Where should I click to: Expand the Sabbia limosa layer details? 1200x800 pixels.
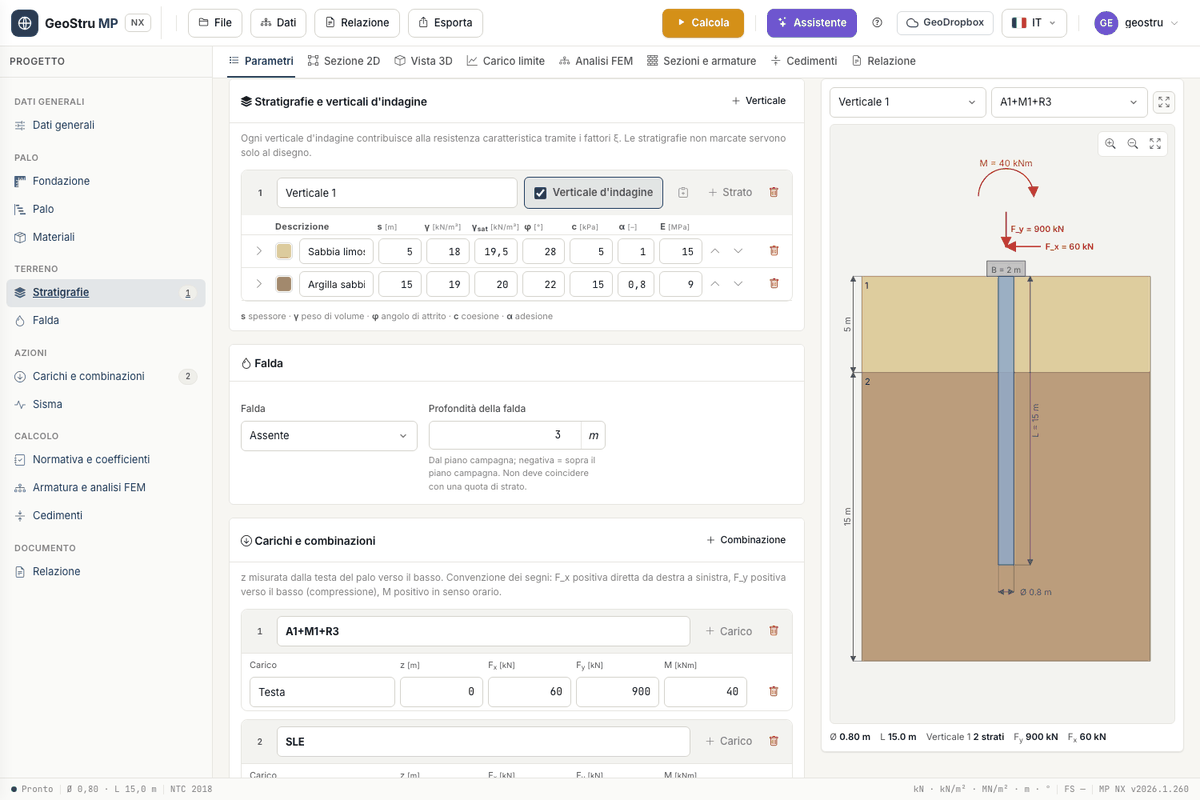click(x=259, y=251)
